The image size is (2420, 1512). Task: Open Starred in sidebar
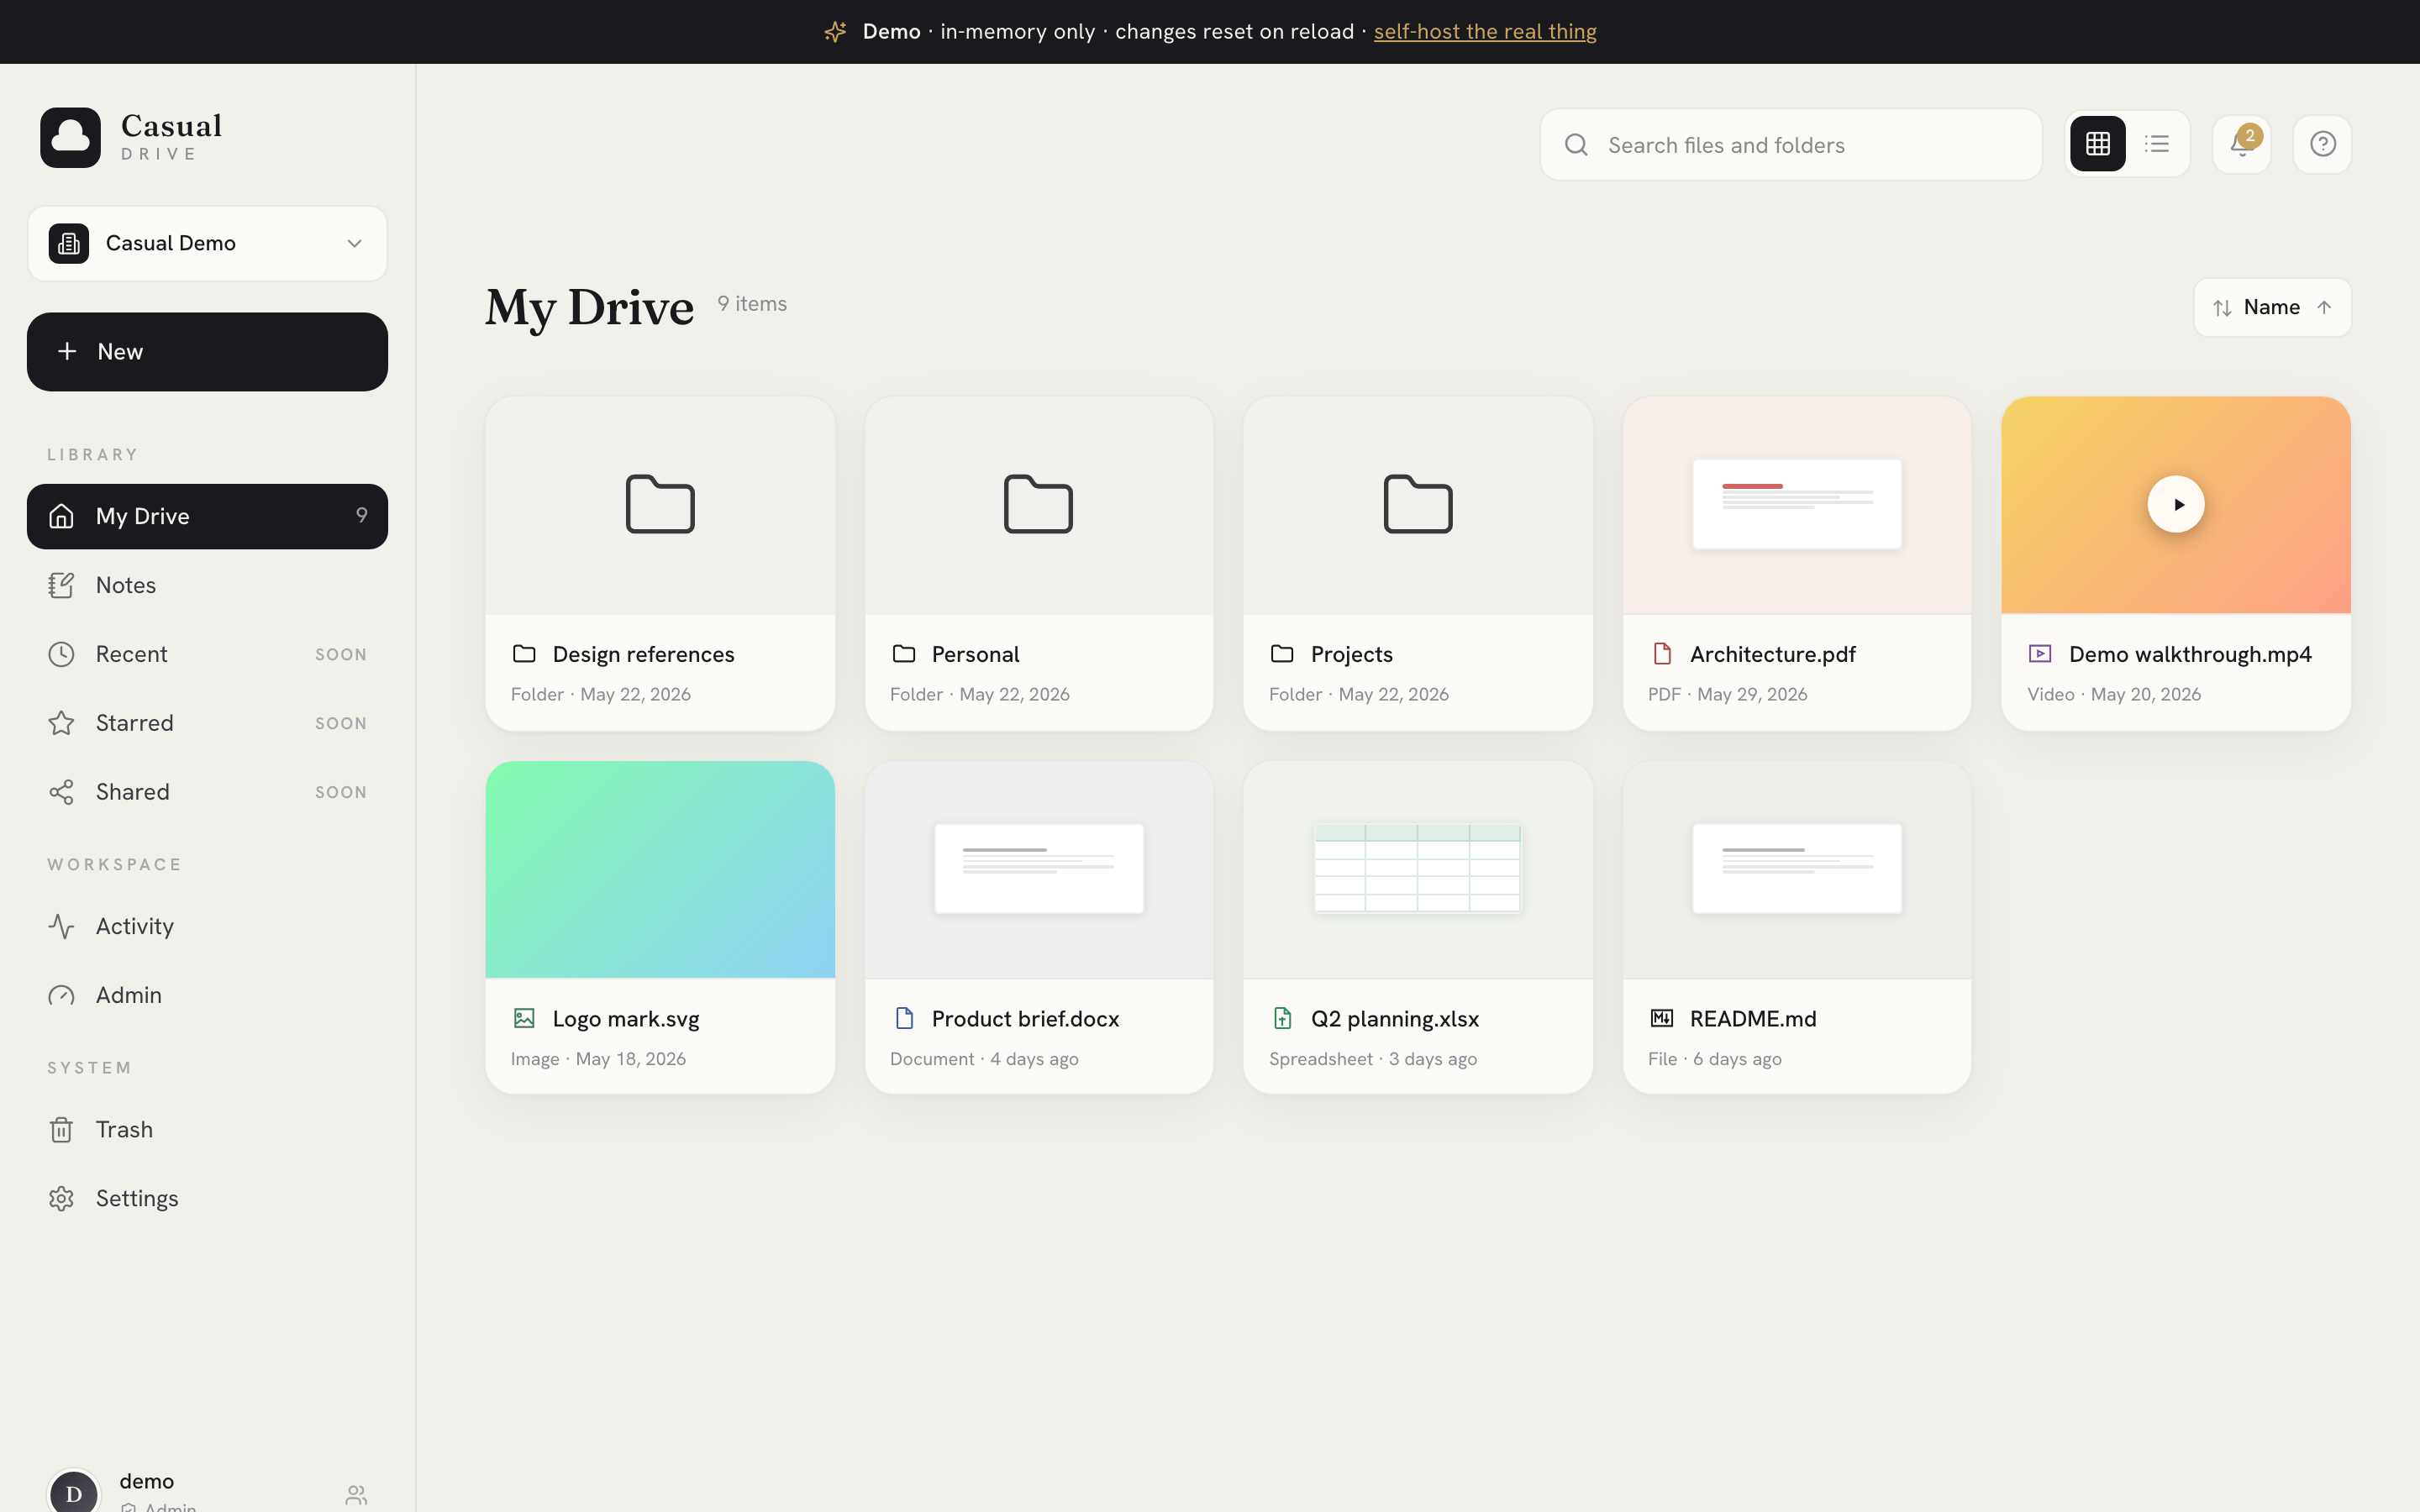click(x=207, y=723)
